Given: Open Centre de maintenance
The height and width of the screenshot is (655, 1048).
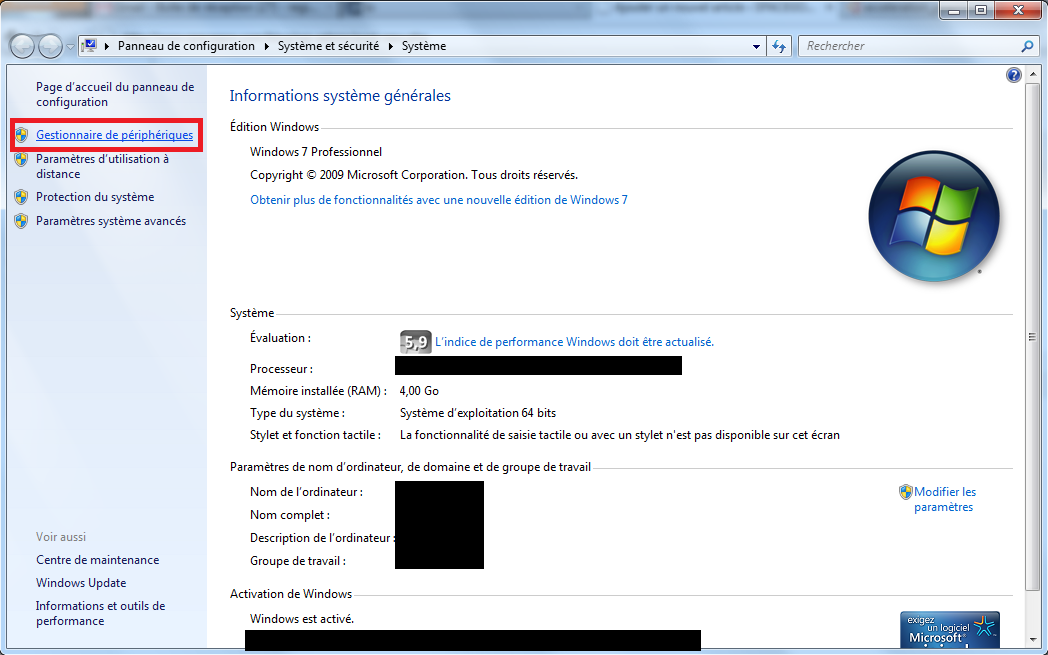Looking at the screenshot, I should tap(98, 560).
